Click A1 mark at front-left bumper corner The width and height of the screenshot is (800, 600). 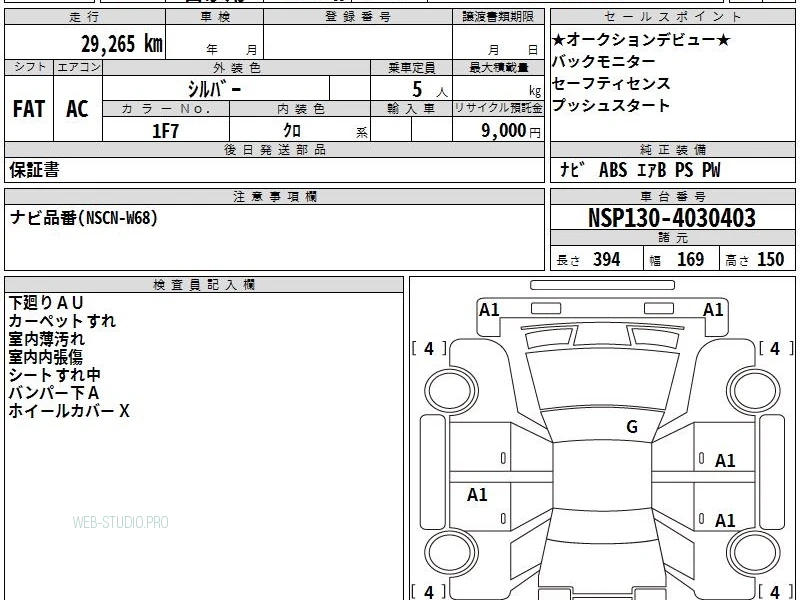pyautogui.click(x=489, y=310)
